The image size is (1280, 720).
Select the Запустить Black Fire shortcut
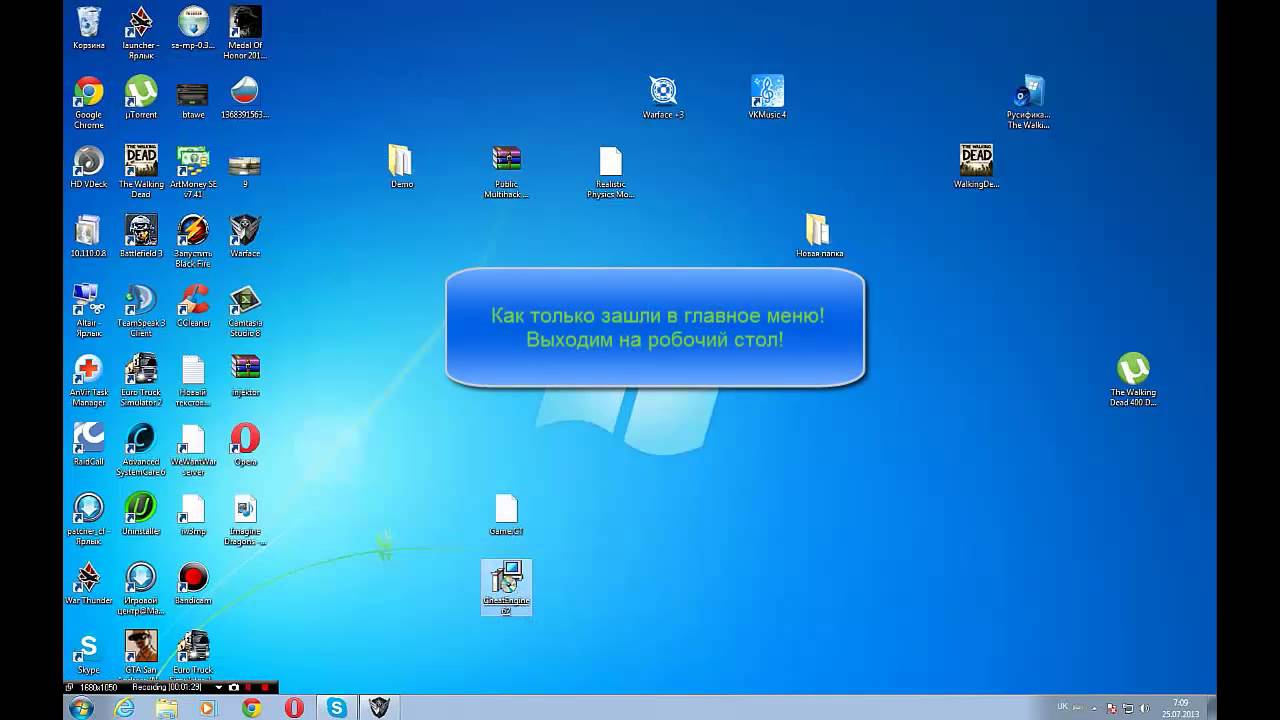[193, 241]
